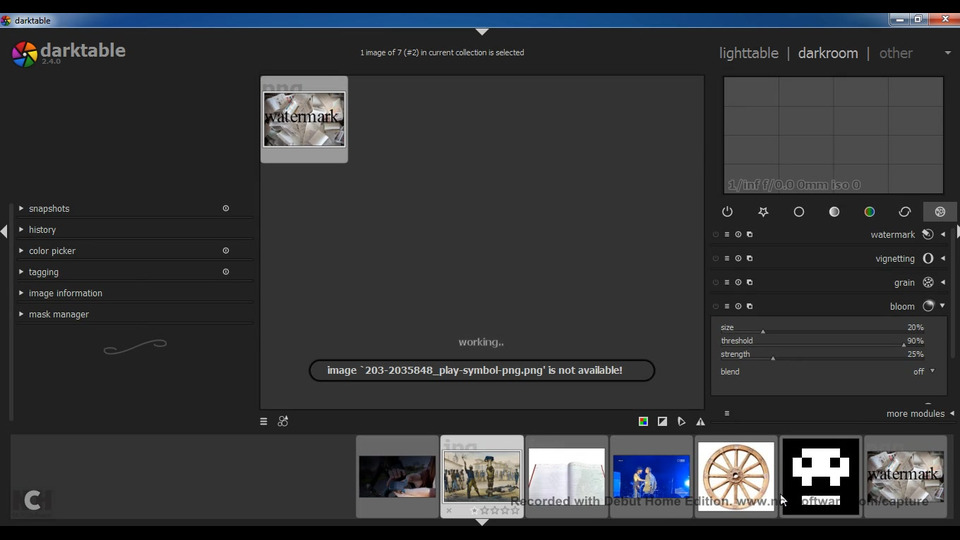This screenshot has height=540, width=960.
Task: Open the grain module presets menu icon
Action: (x=749, y=283)
